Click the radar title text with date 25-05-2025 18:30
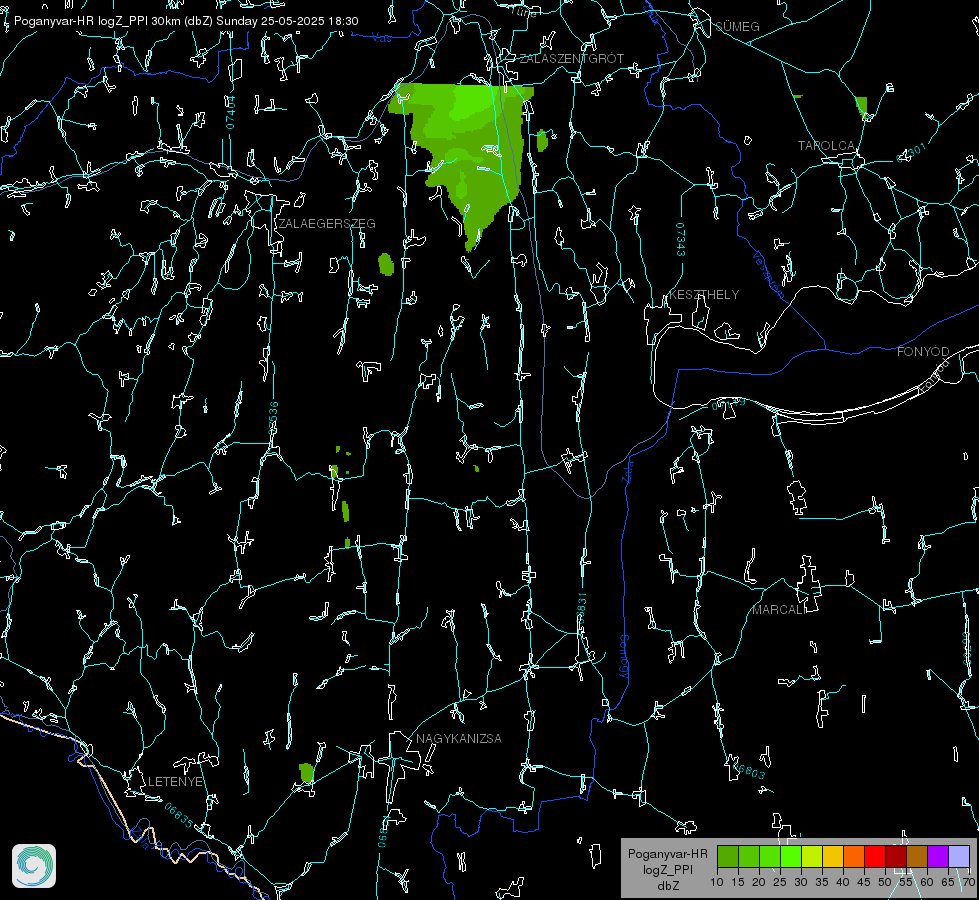The width and height of the screenshot is (979, 900). pos(186,21)
